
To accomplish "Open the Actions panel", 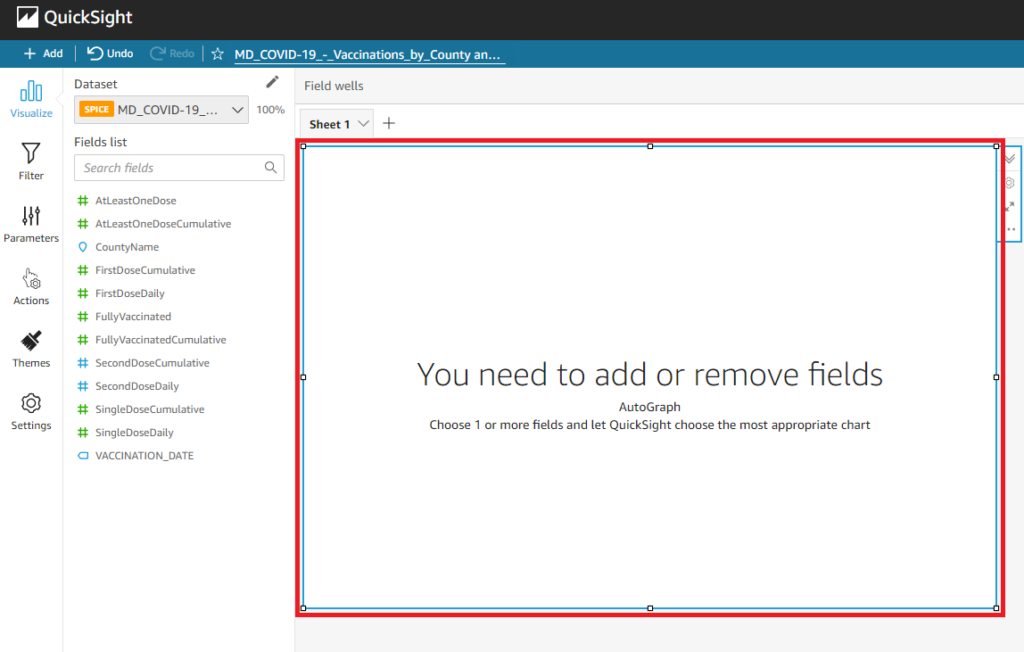I will [x=31, y=286].
